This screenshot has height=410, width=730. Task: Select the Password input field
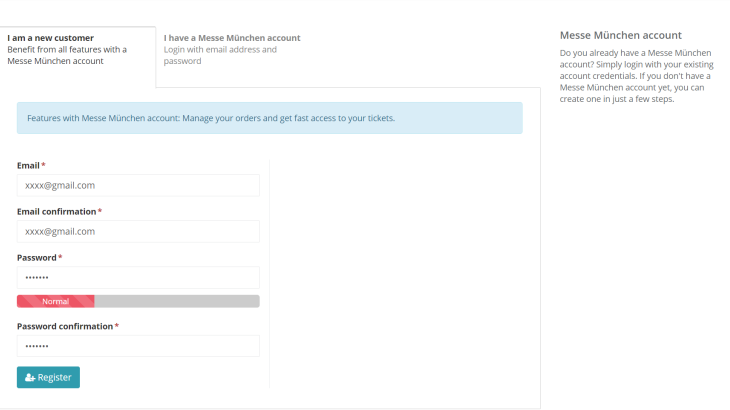138,277
